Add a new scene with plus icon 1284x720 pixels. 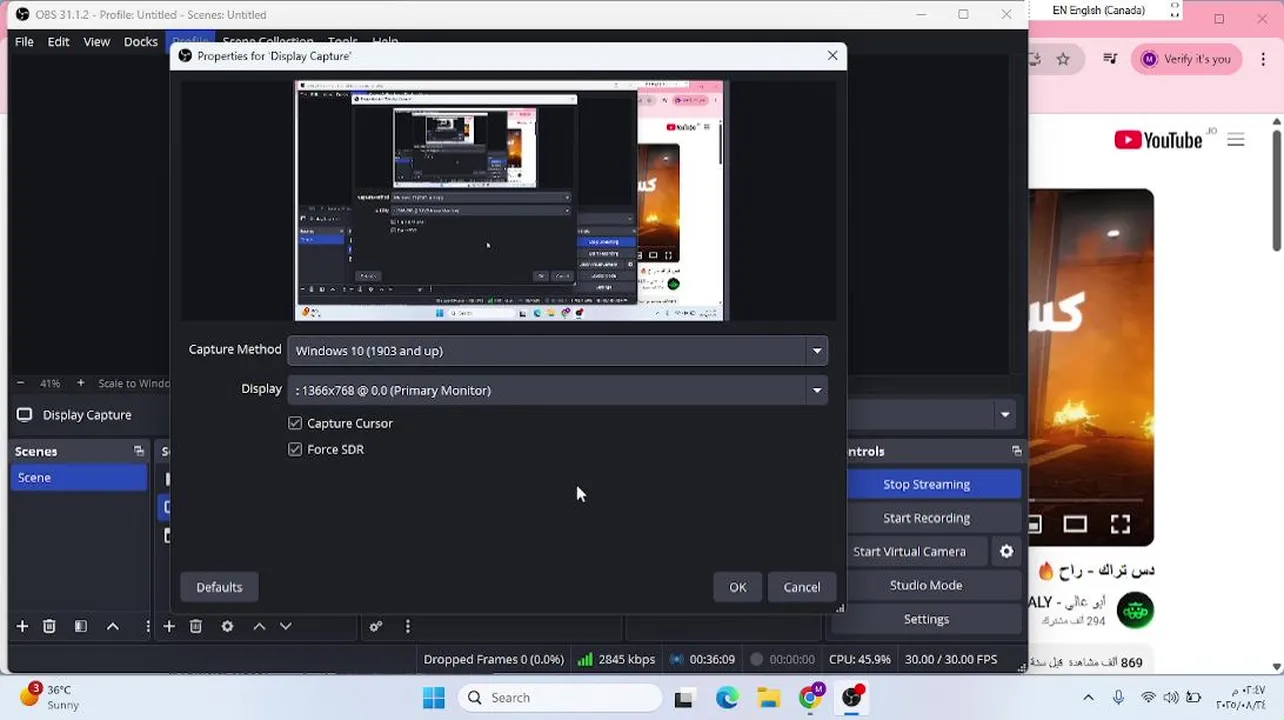point(22,626)
